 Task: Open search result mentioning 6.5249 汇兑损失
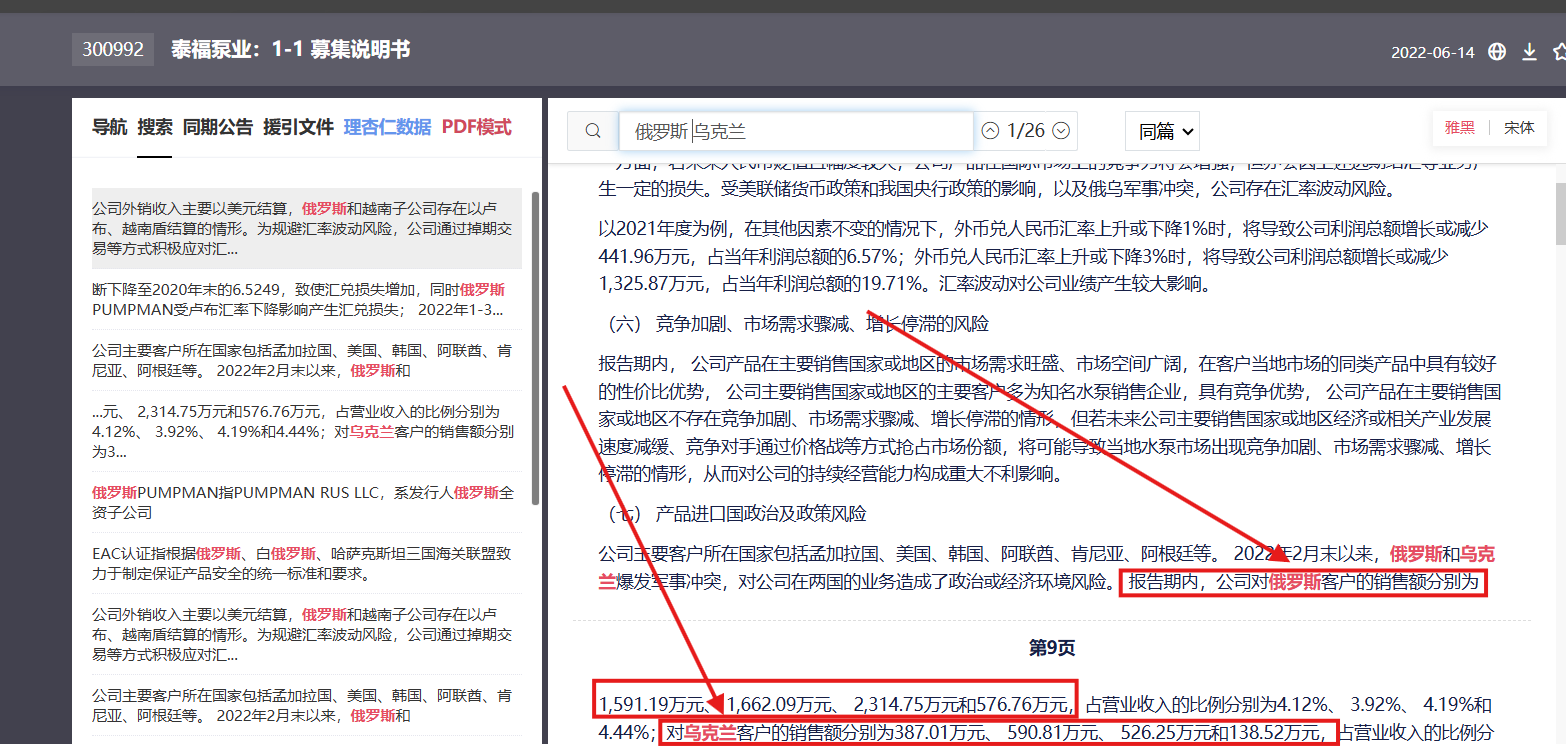pos(307,300)
